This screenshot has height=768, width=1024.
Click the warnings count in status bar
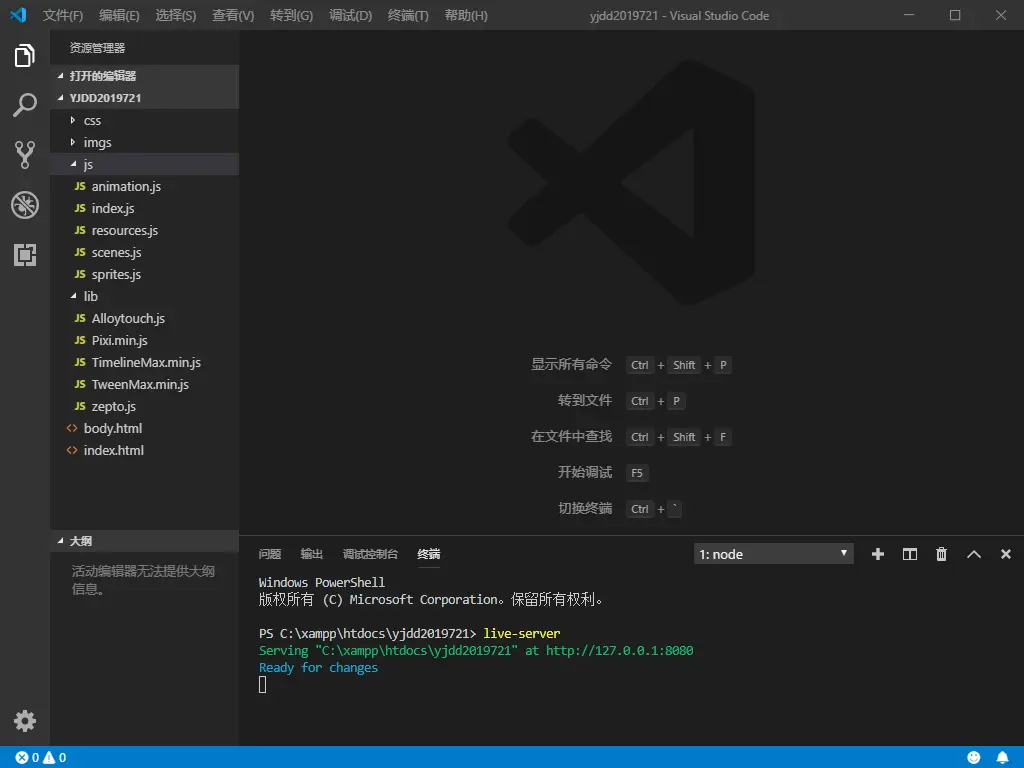55,758
